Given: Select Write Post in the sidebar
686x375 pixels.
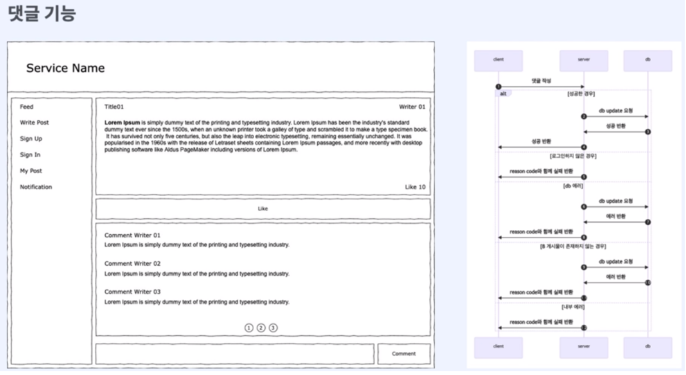Looking at the screenshot, I should 34,123.
